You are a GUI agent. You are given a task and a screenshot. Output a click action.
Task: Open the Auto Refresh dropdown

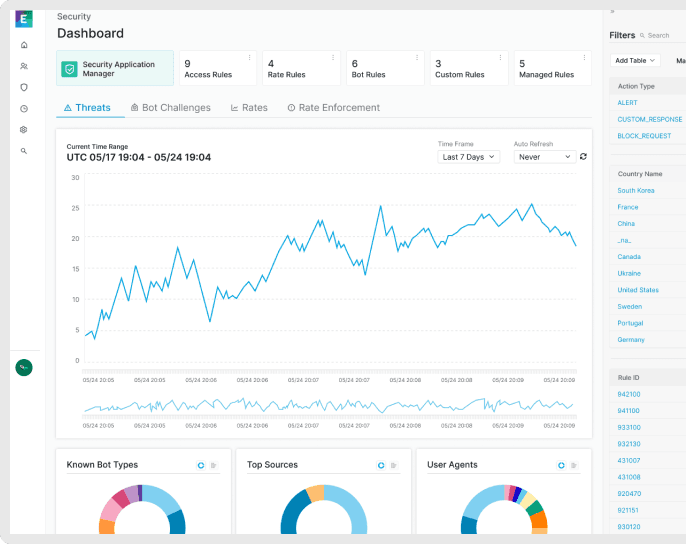(x=544, y=157)
